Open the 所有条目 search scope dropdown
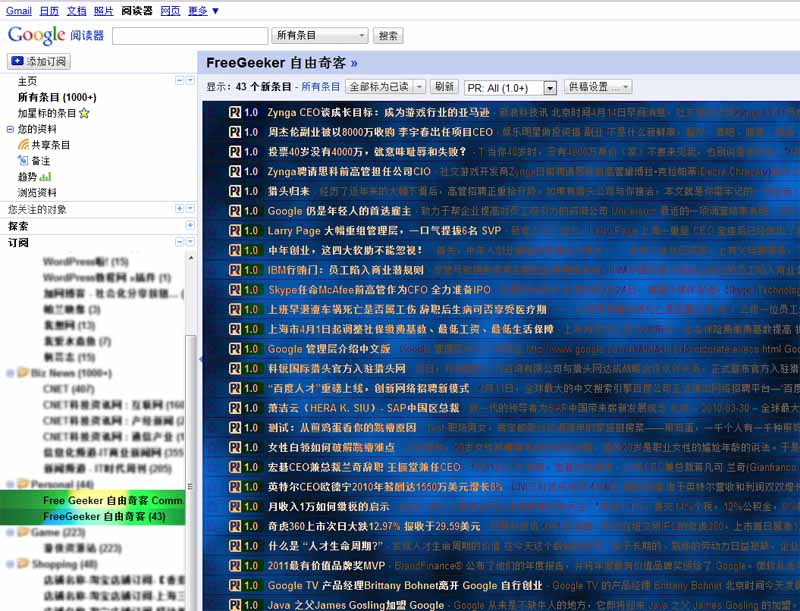The image size is (800, 611). [320, 35]
